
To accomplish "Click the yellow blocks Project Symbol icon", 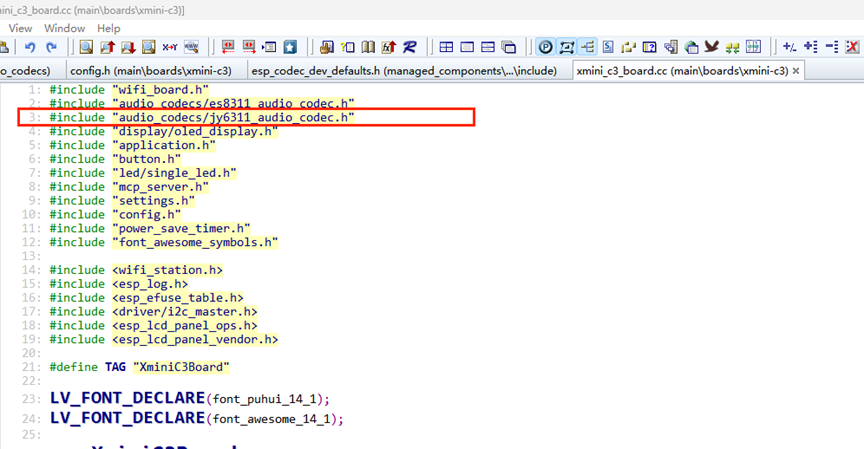I will [629, 47].
